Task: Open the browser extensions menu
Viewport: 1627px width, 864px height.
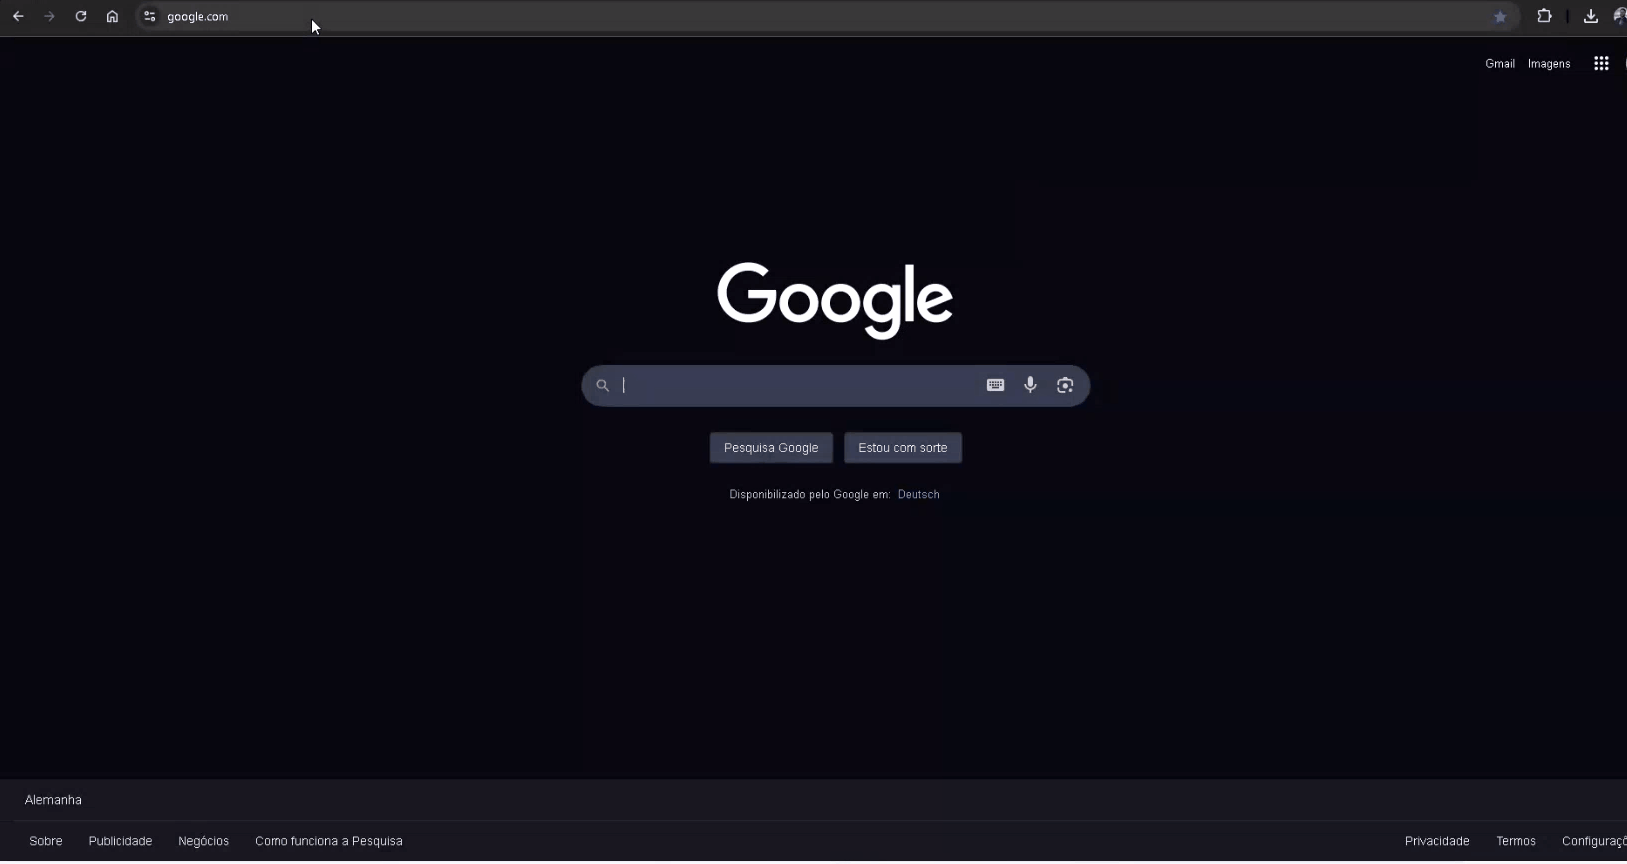Action: coord(1544,16)
